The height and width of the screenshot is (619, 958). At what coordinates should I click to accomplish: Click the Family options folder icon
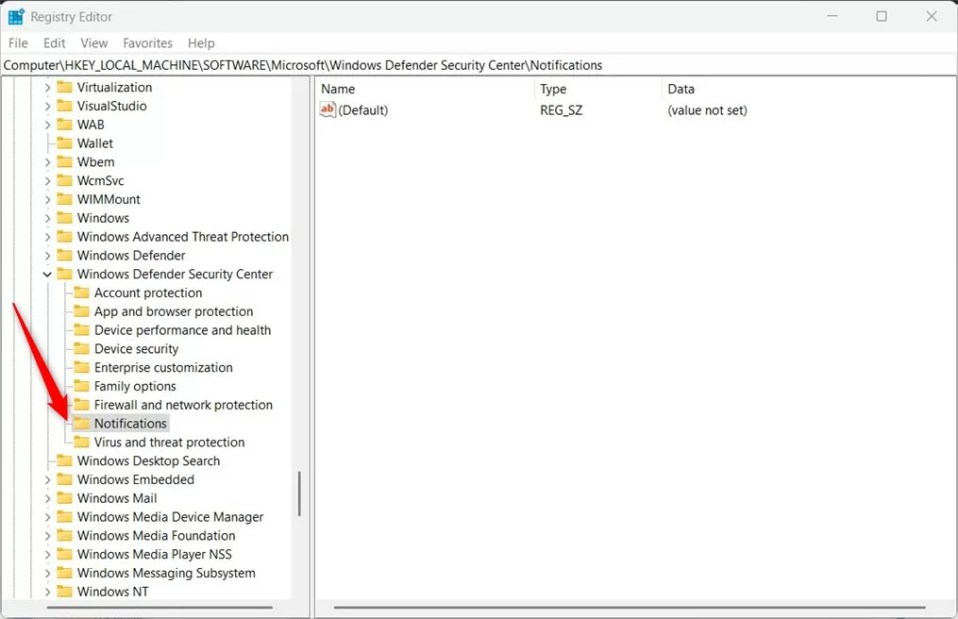[83, 386]
